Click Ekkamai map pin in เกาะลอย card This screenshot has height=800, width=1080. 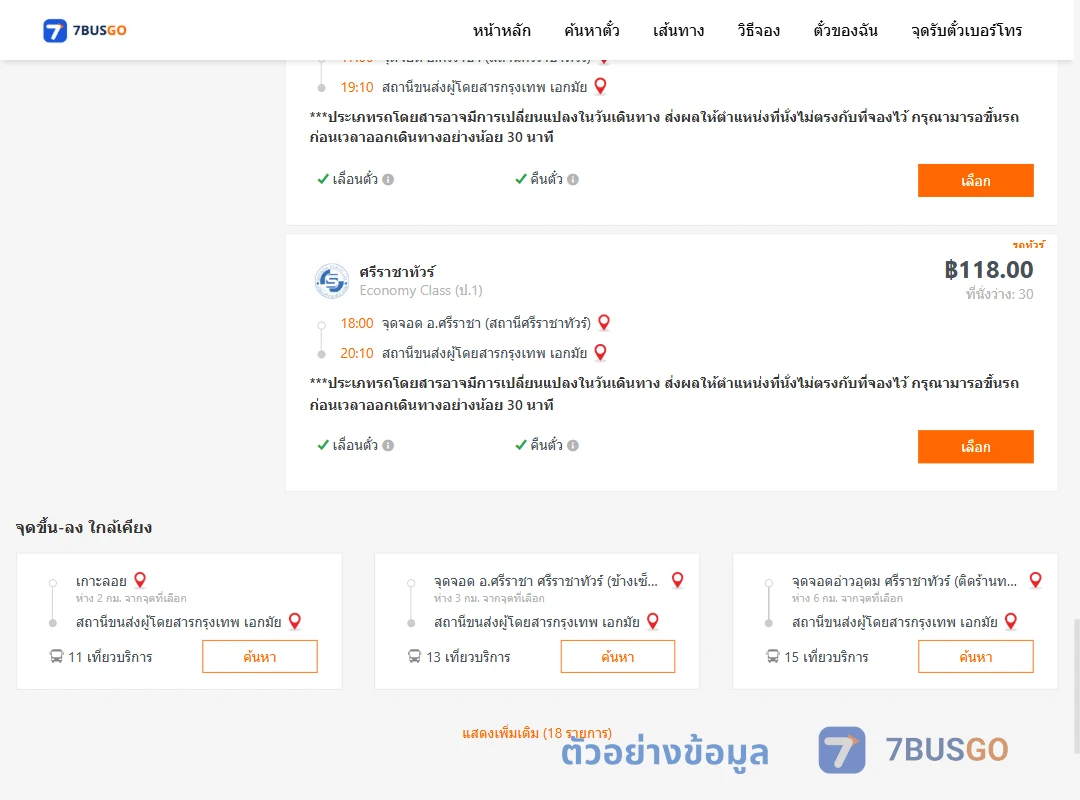[x=295, y=622]
